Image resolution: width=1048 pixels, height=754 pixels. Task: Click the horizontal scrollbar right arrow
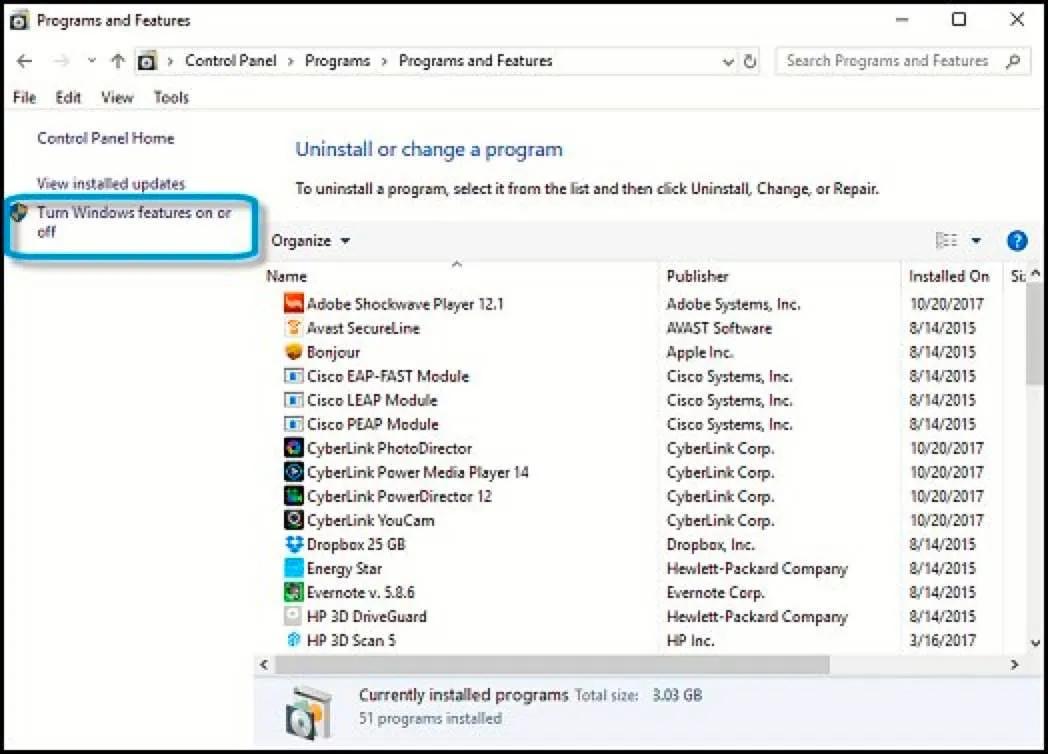coord(1015,664)
